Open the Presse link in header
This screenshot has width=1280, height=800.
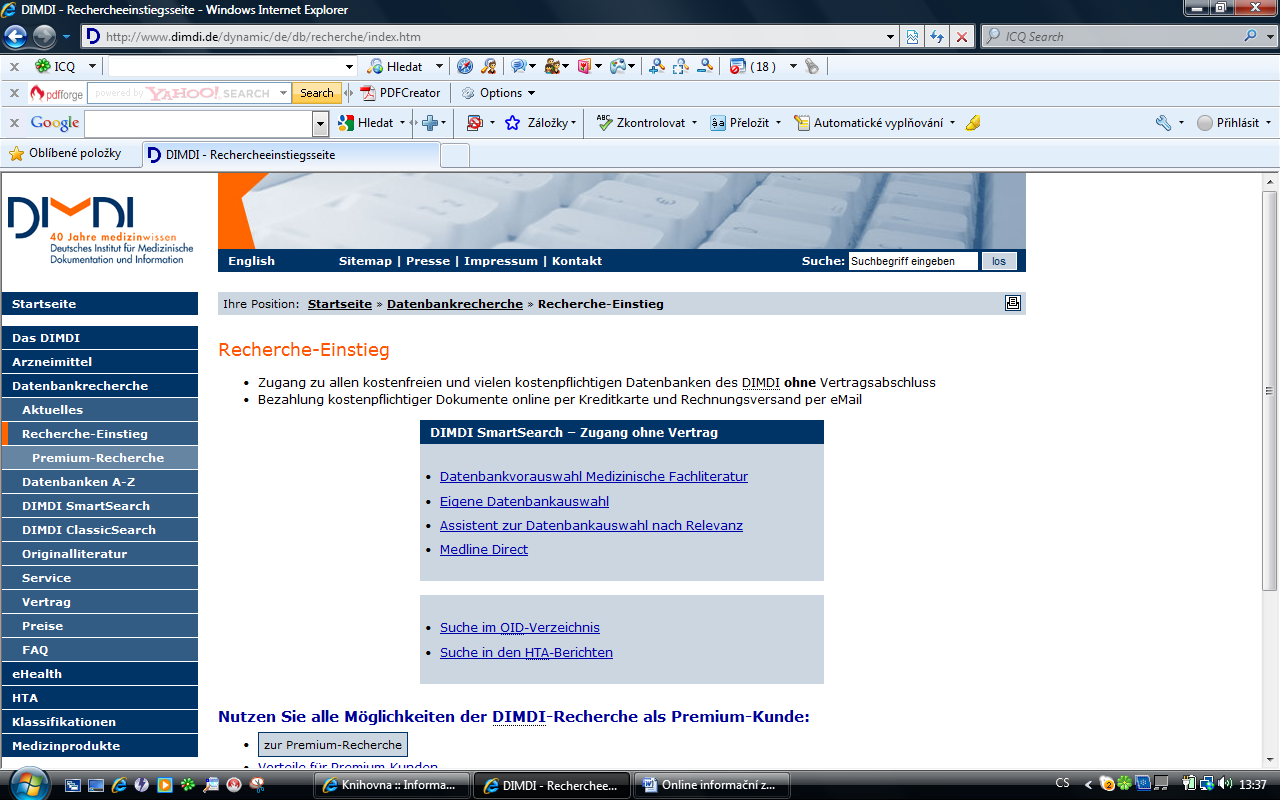pyautogui.click(x=428, y=261)
